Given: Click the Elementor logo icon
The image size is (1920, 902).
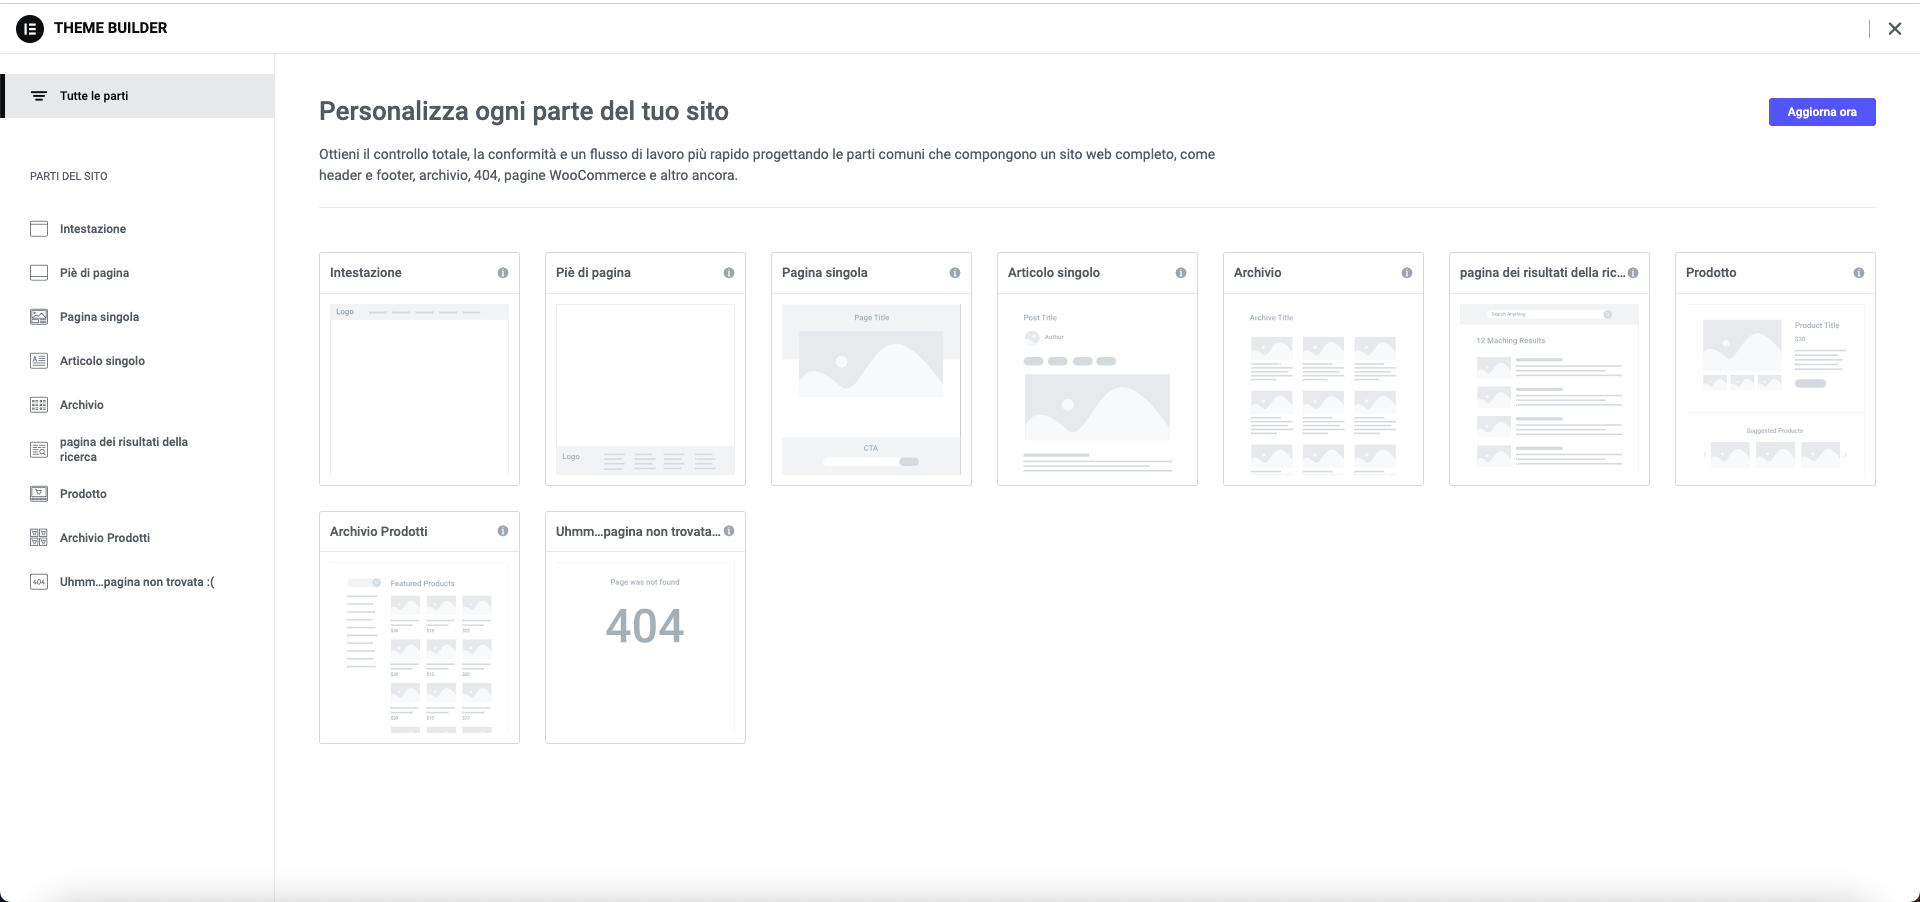Looking at the screenshot, I should pos(30,28).
